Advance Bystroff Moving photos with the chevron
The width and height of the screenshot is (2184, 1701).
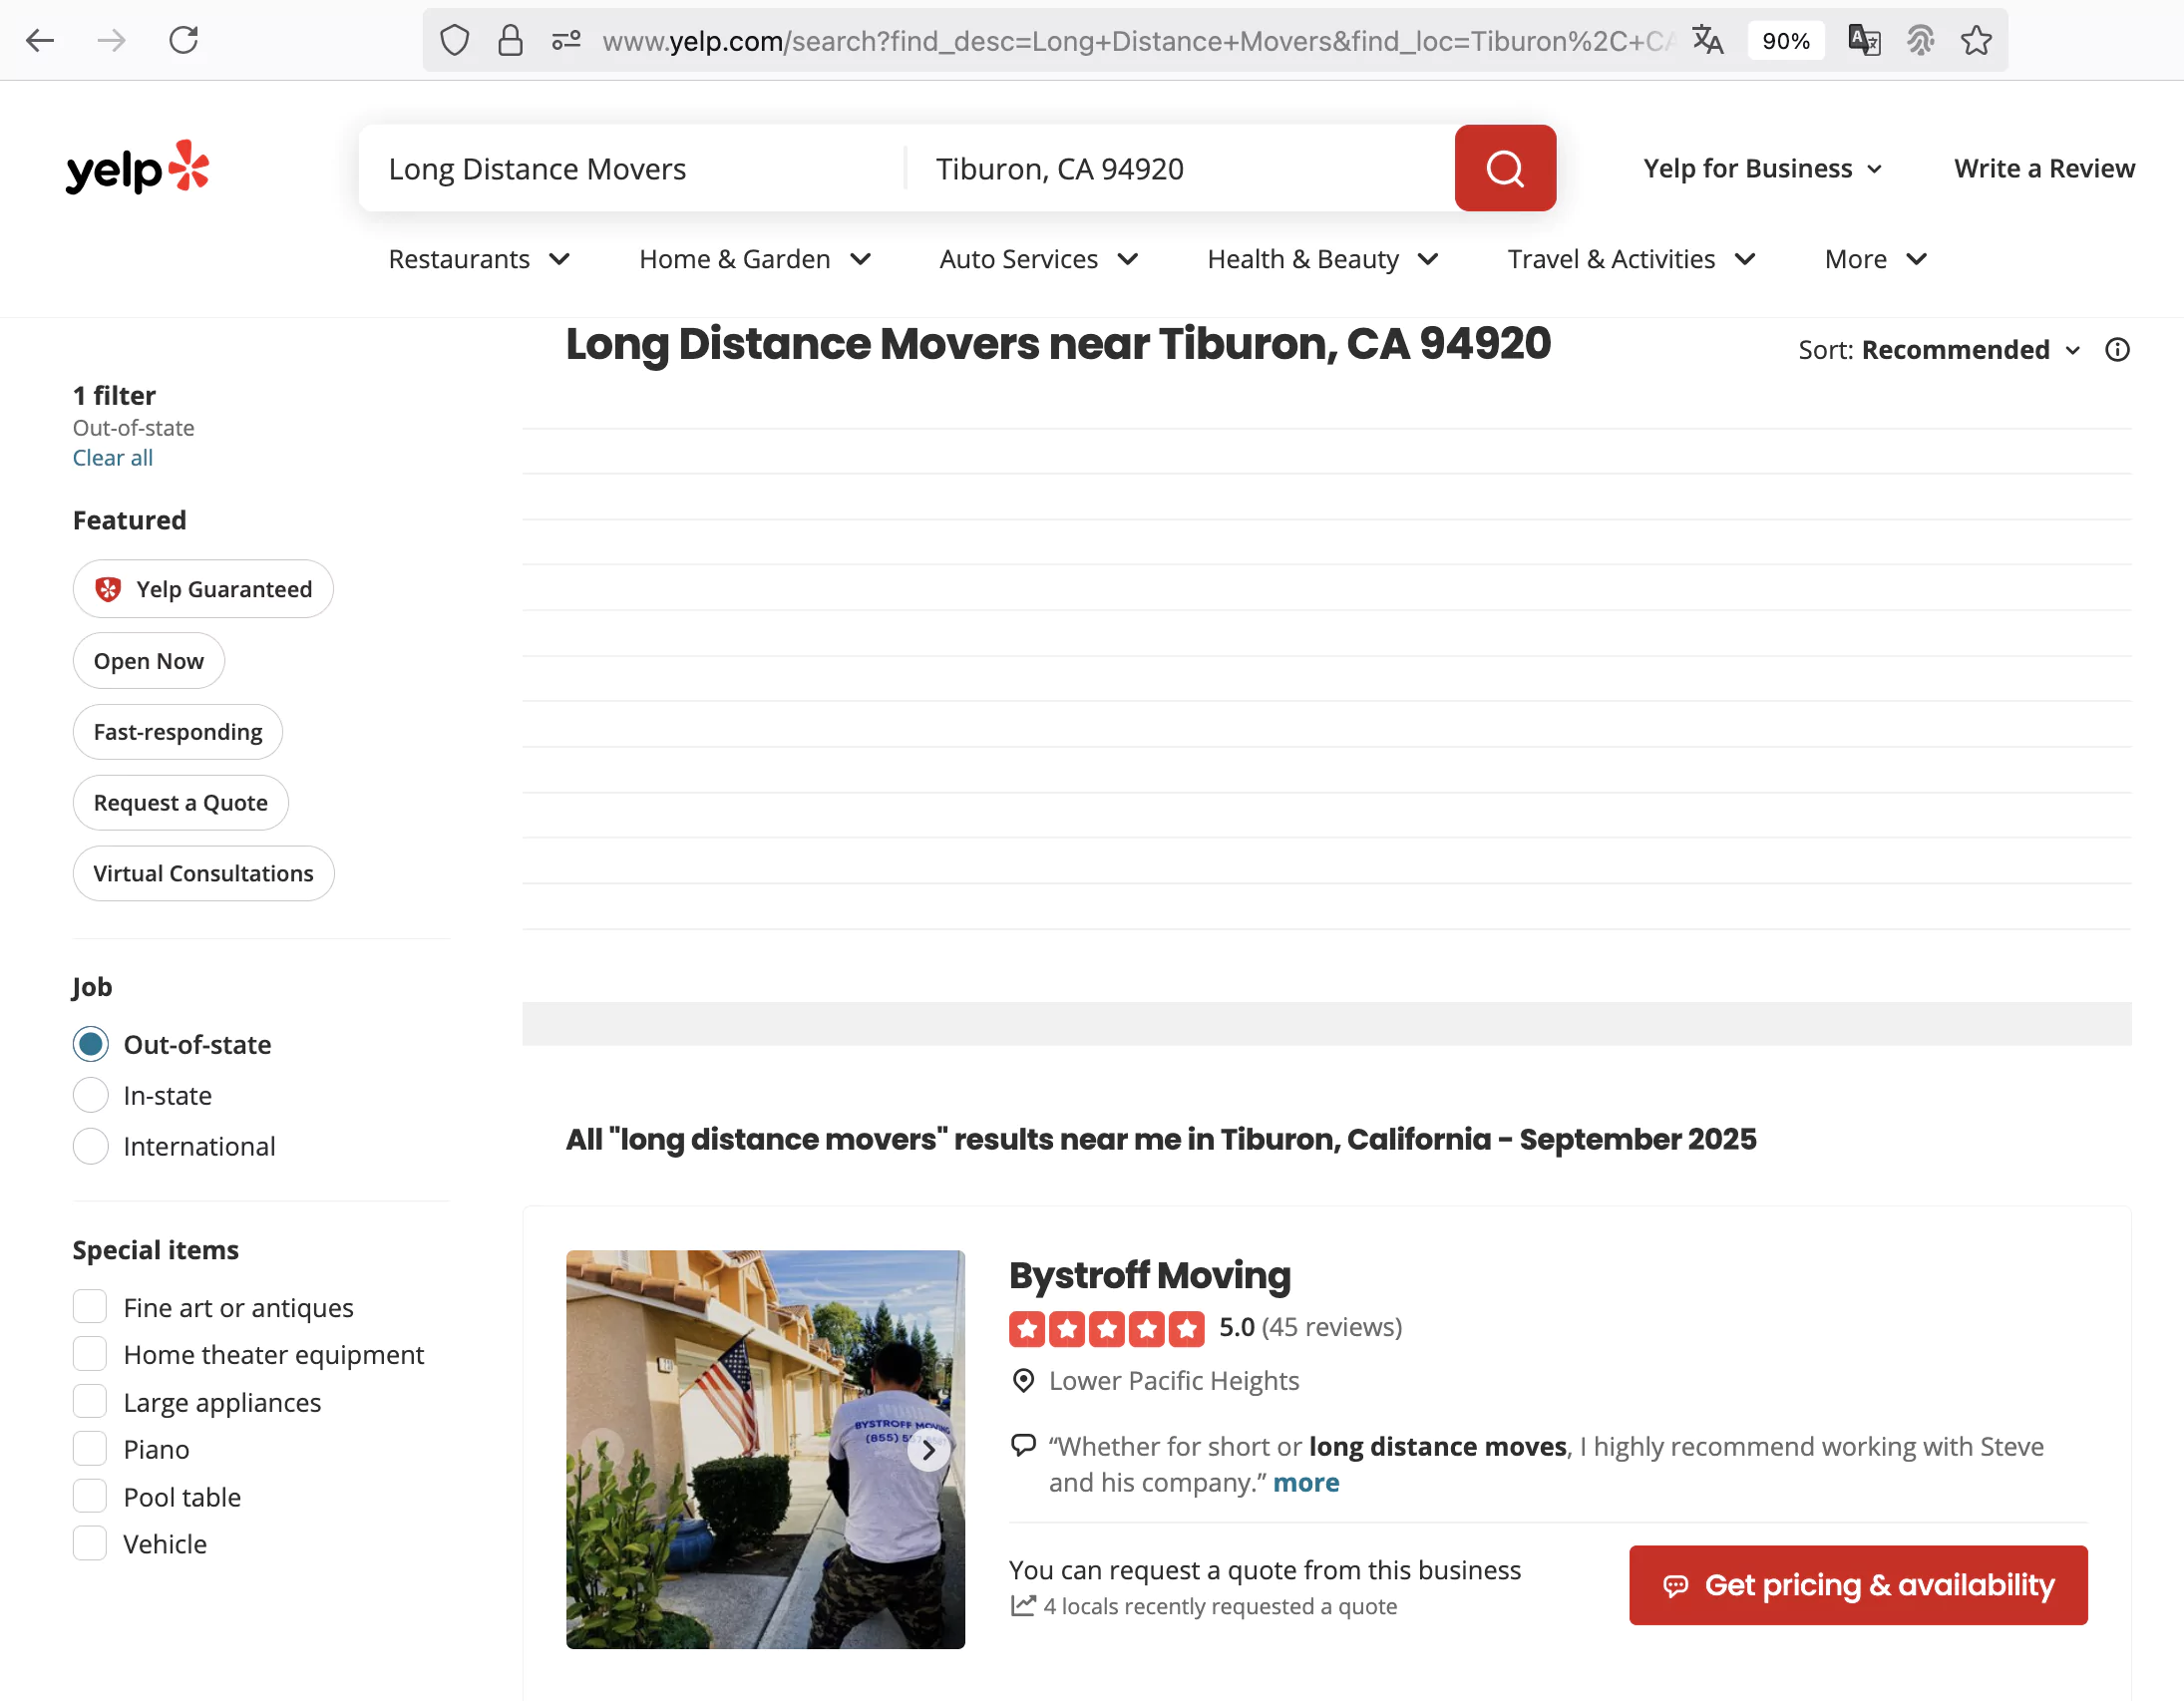pyautogui.click(x=928, y=1449)
